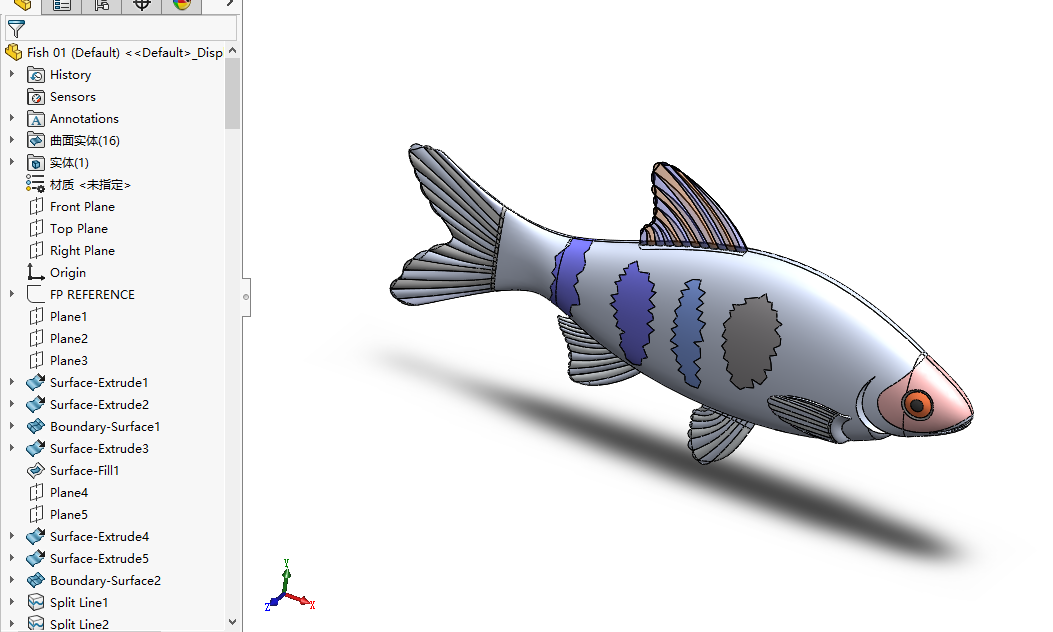Click the feature tree scrollbar thumb
This screenshot has width=1053, height=632.
click(232, 93)
